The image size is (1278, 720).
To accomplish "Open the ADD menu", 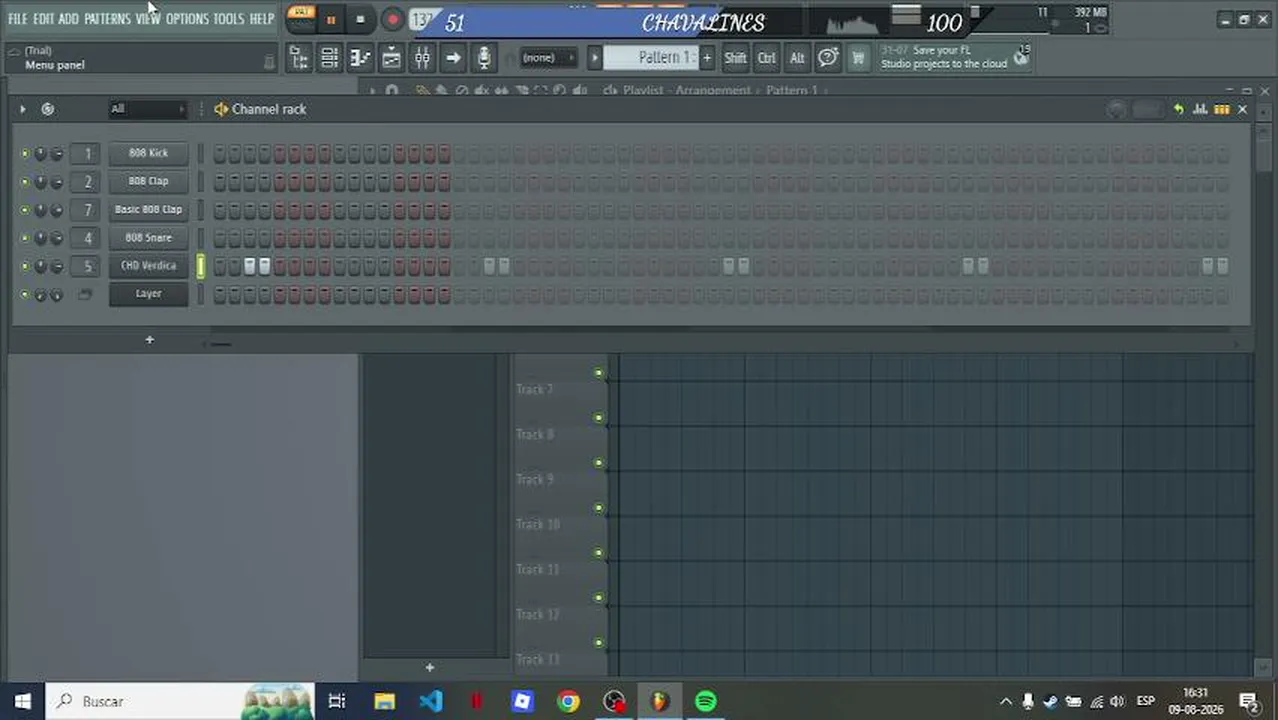I will point(68,19).
